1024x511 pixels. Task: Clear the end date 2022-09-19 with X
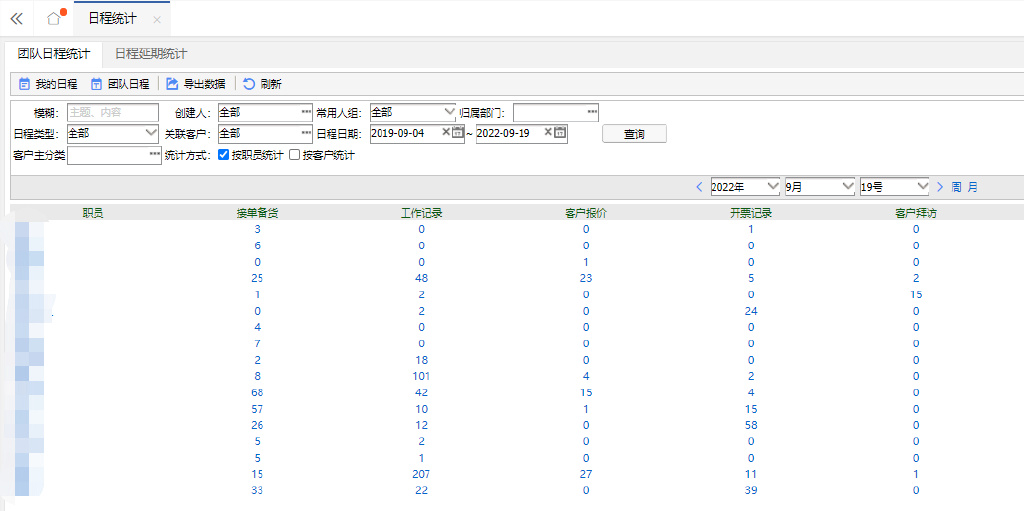pyautogui.click(x=548, y=133)
